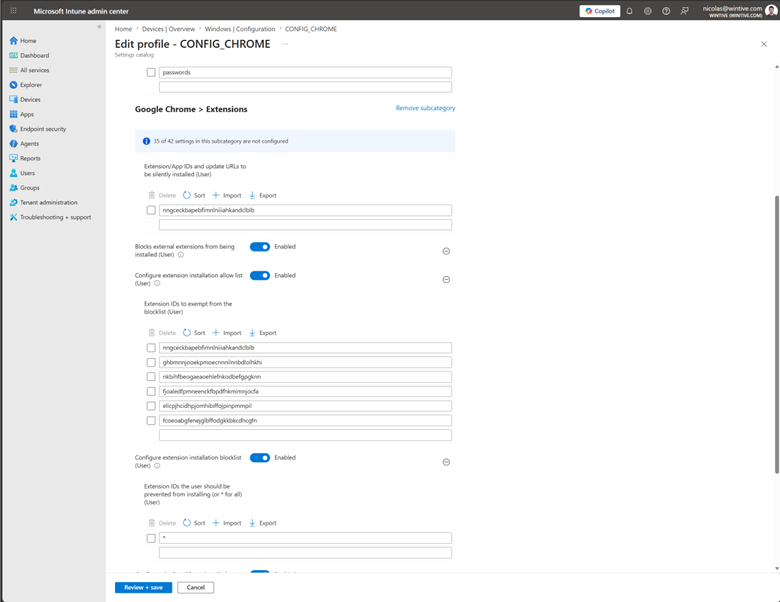Click empty field under silently installed list
Viewport: 780px width, 602px height.
305,225
